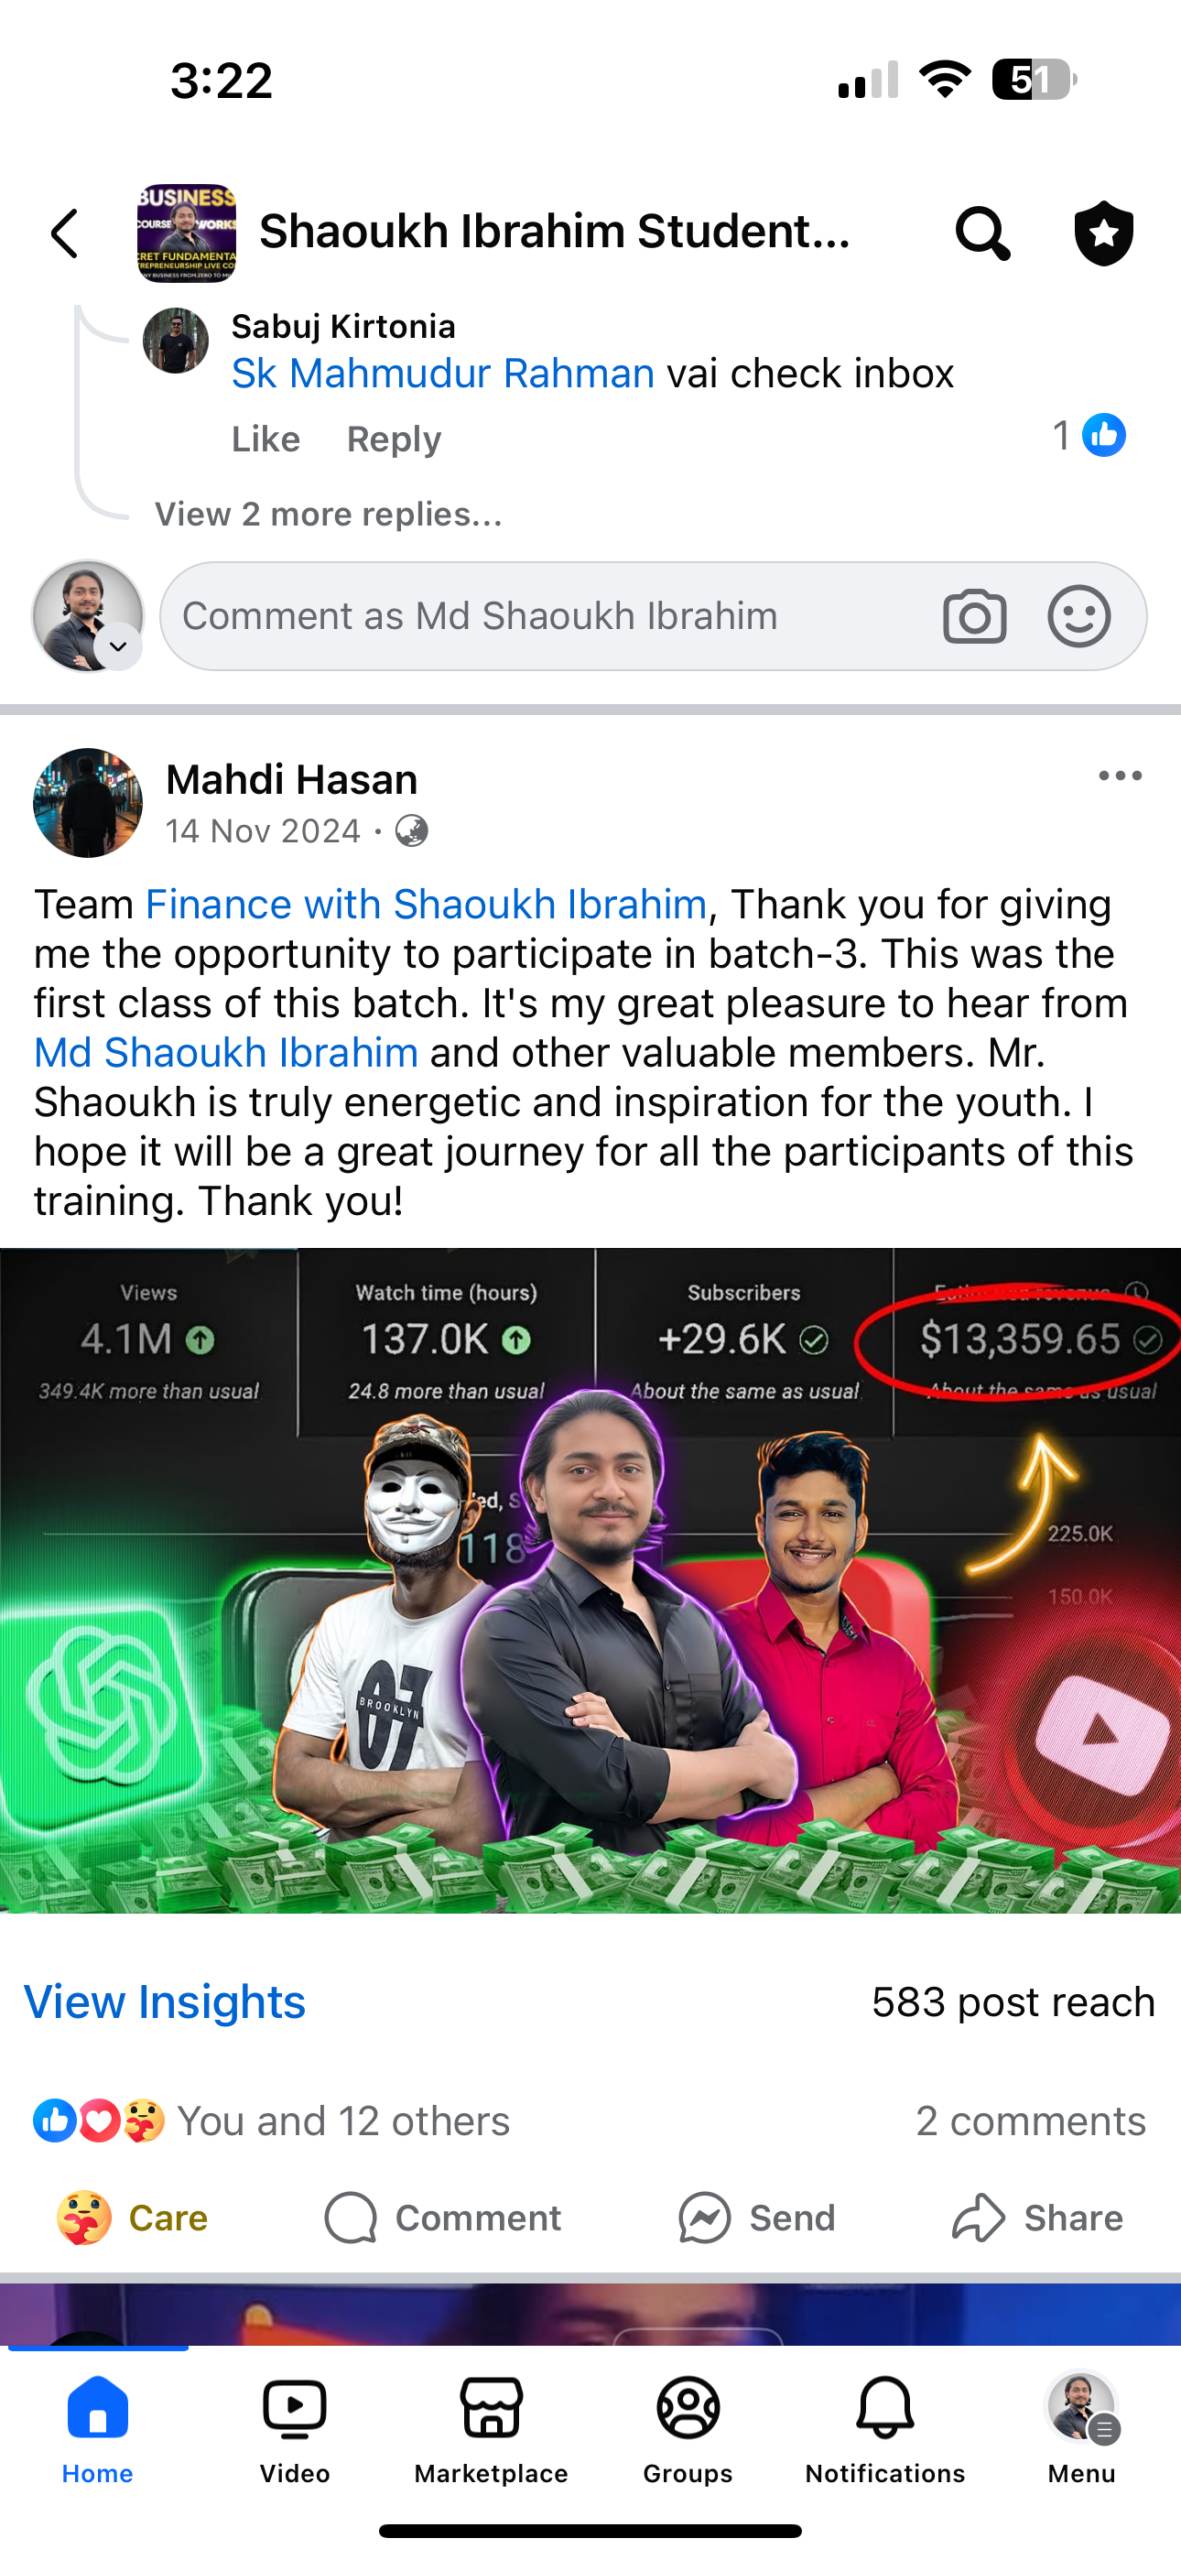Switch to the Marketplace tab
The width and height of the screenshot is (1181, 2560).
coord(491,2430)
